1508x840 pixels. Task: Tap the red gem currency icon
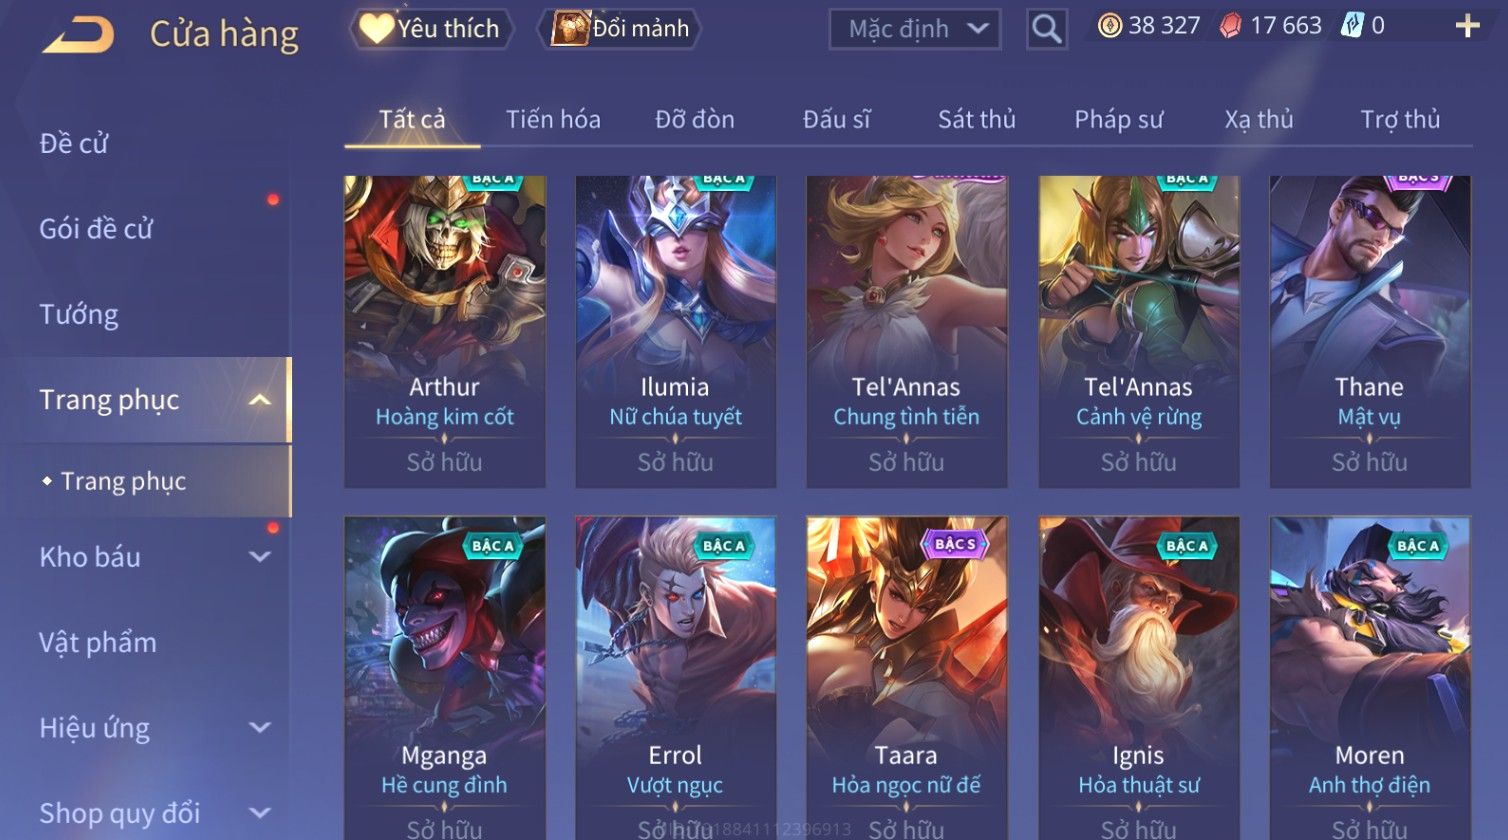[x=1231, y=26]
